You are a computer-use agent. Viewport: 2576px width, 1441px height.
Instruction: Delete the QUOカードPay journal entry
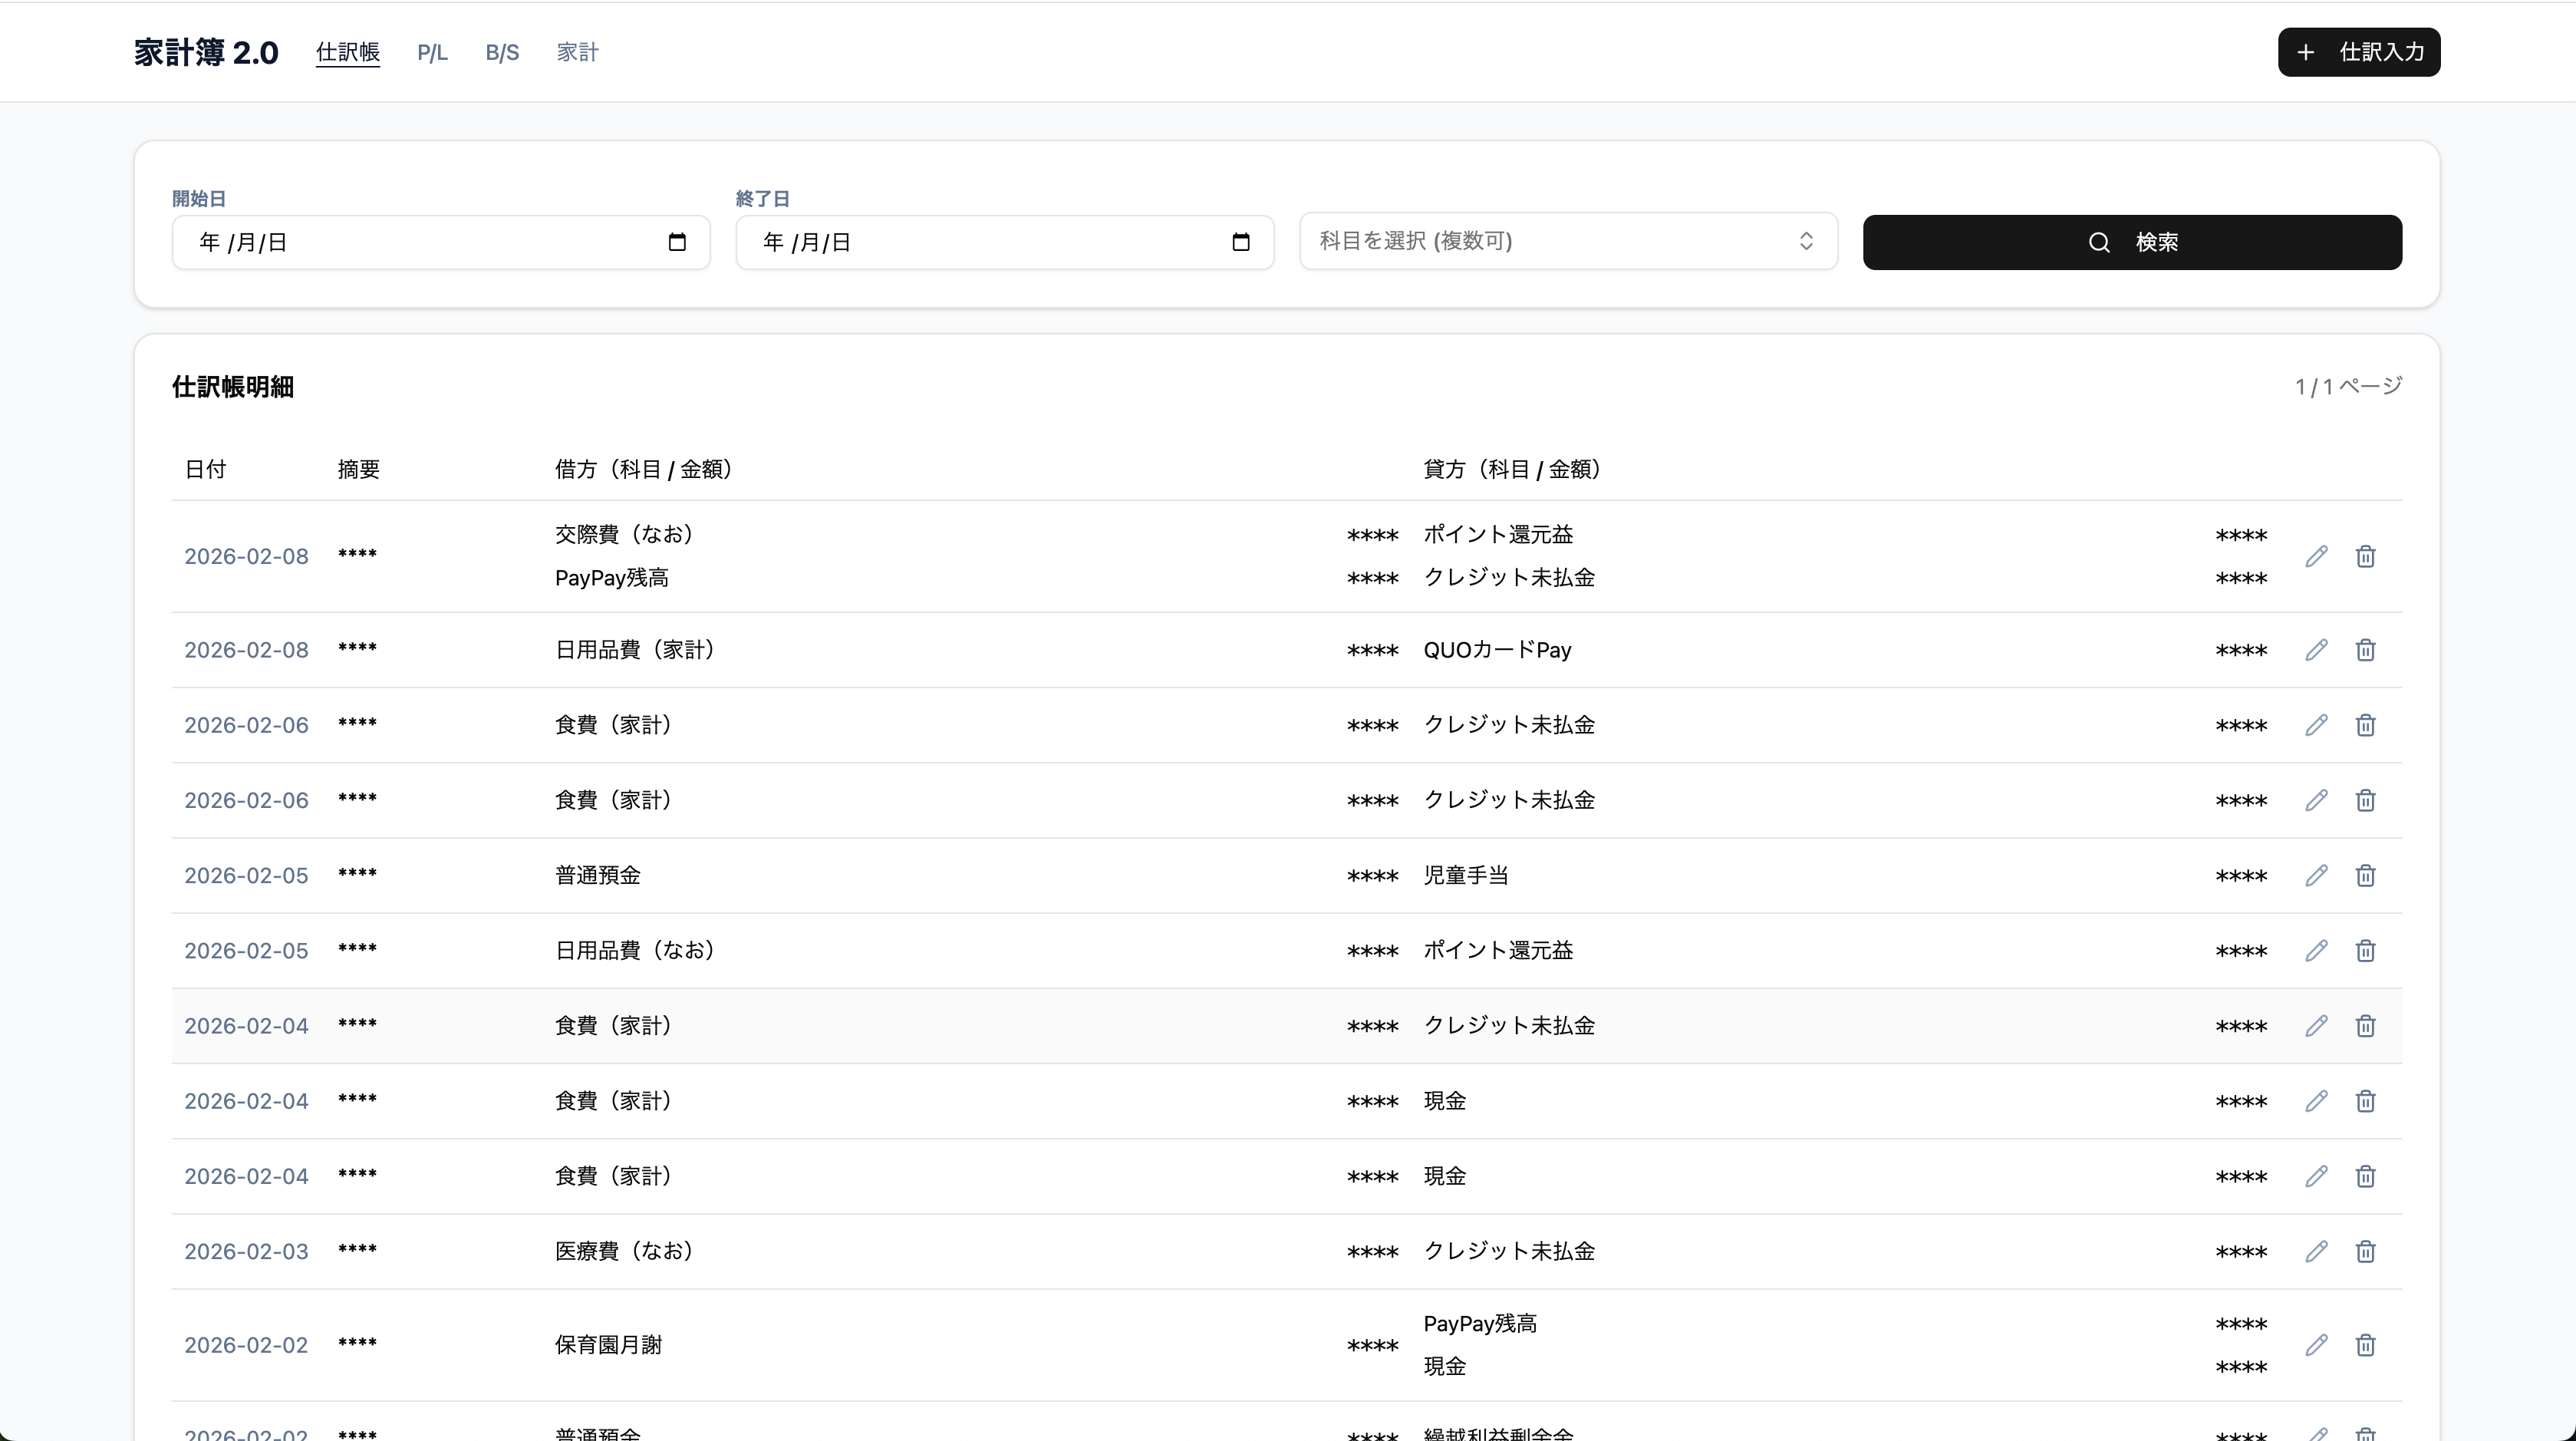2365,650
